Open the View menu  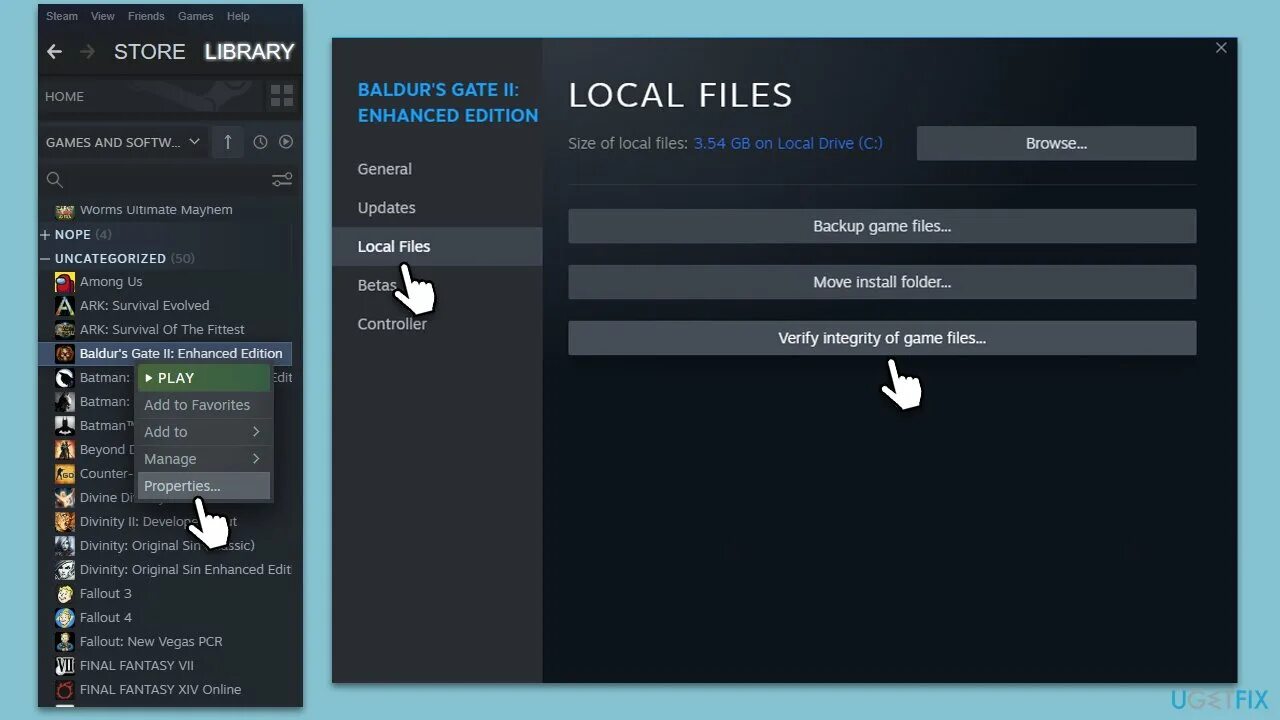(103, 16)
